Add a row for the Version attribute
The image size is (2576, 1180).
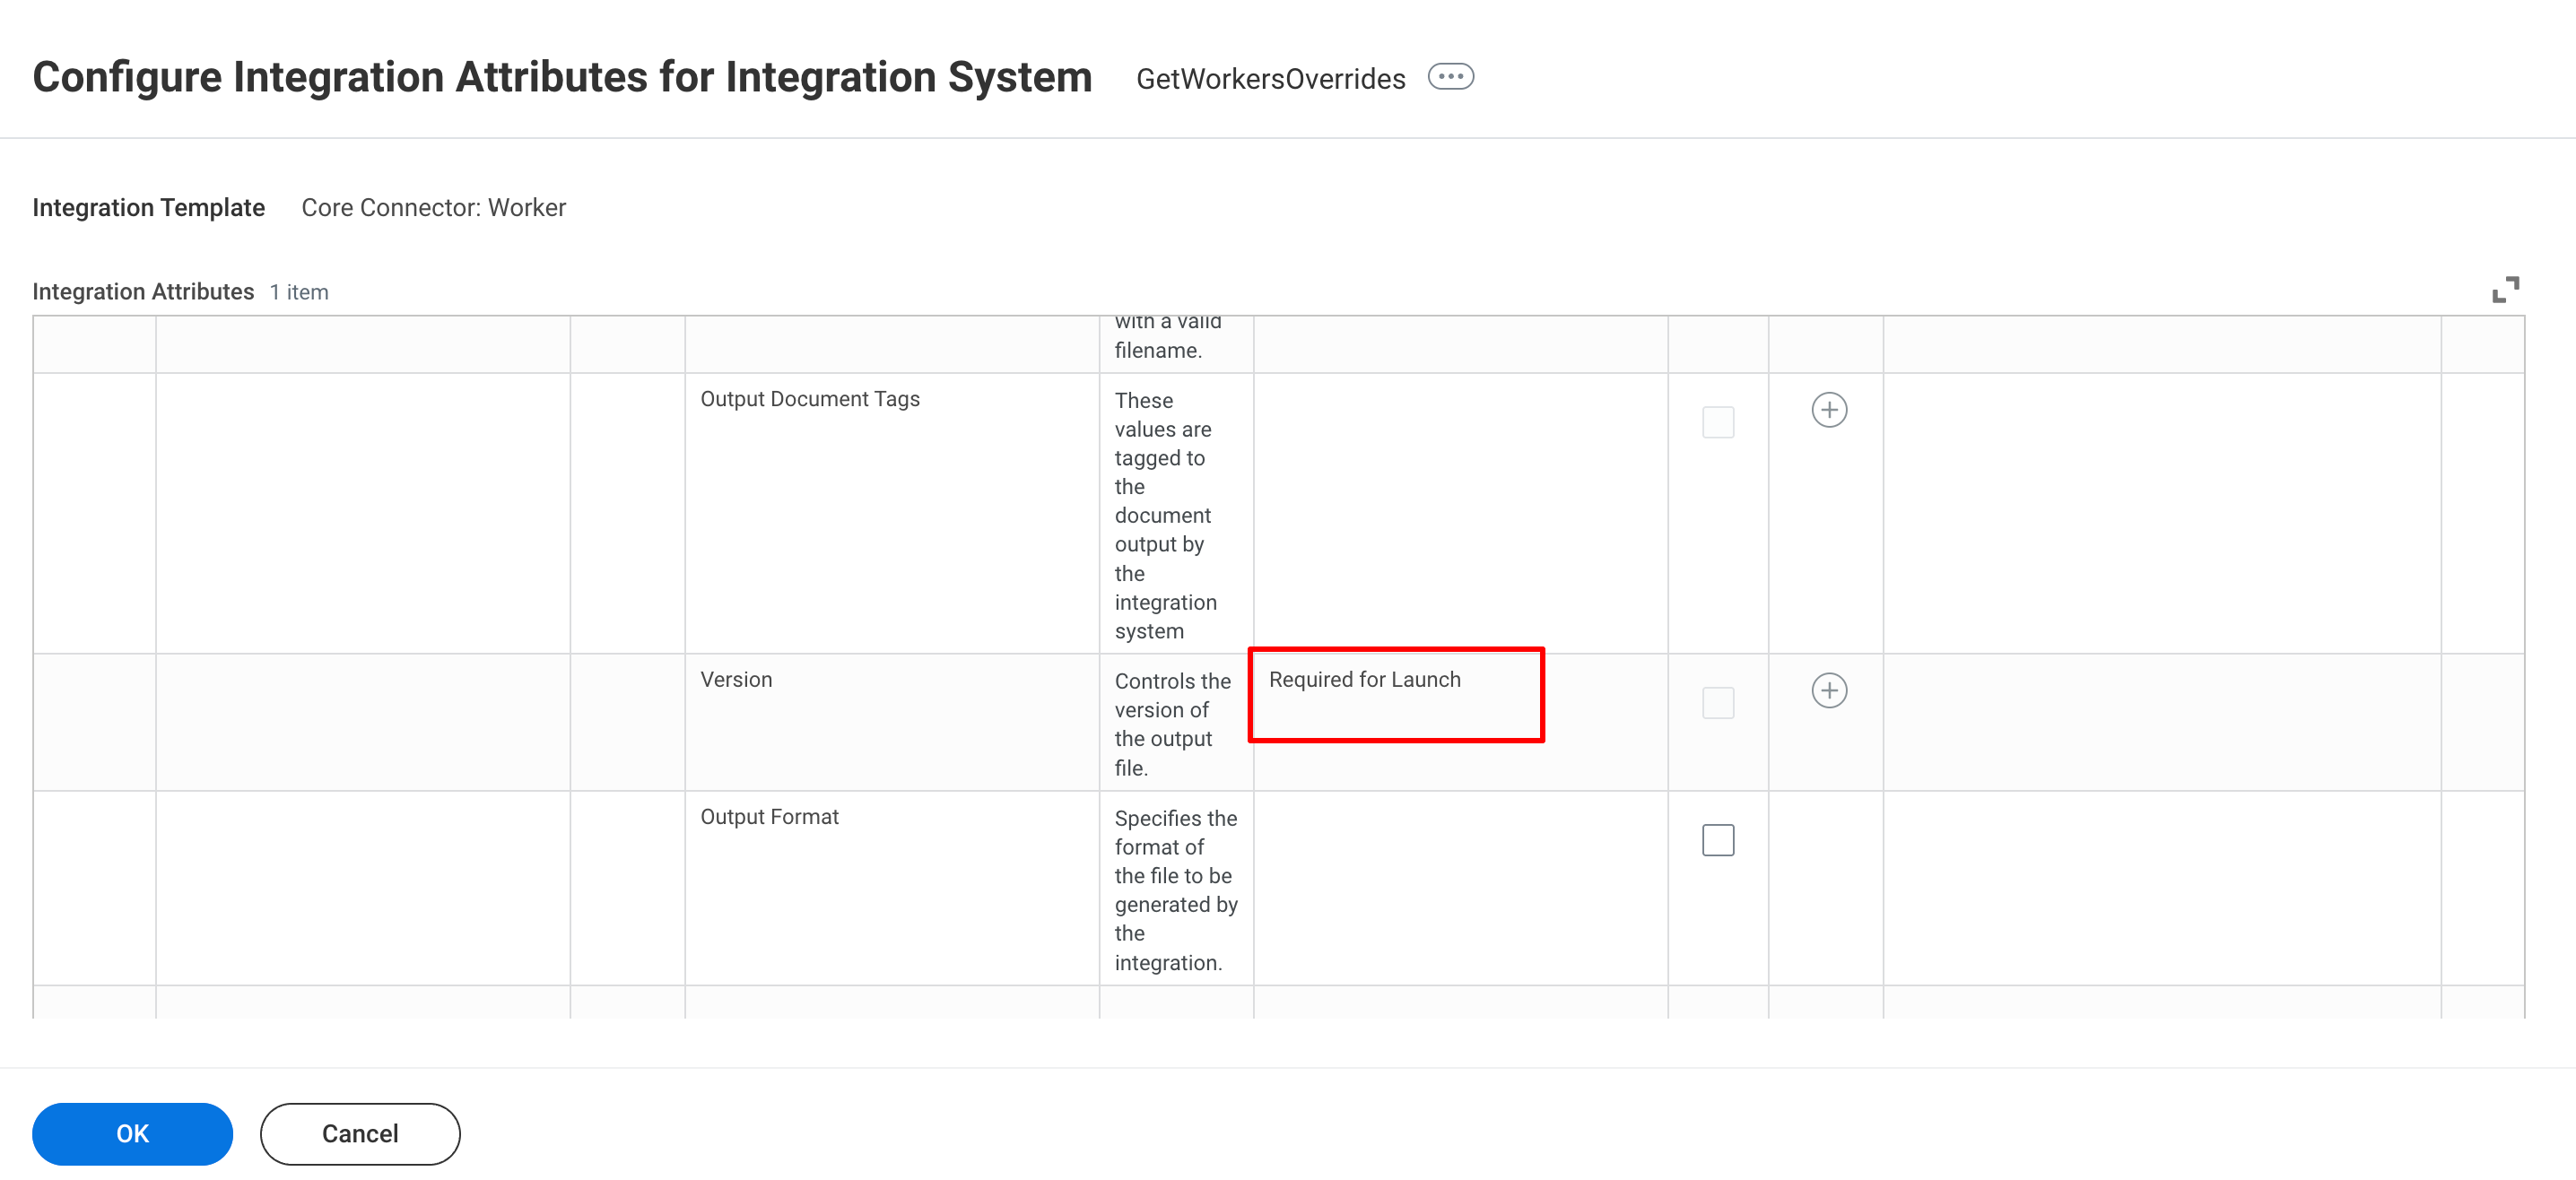(1828, 690)
